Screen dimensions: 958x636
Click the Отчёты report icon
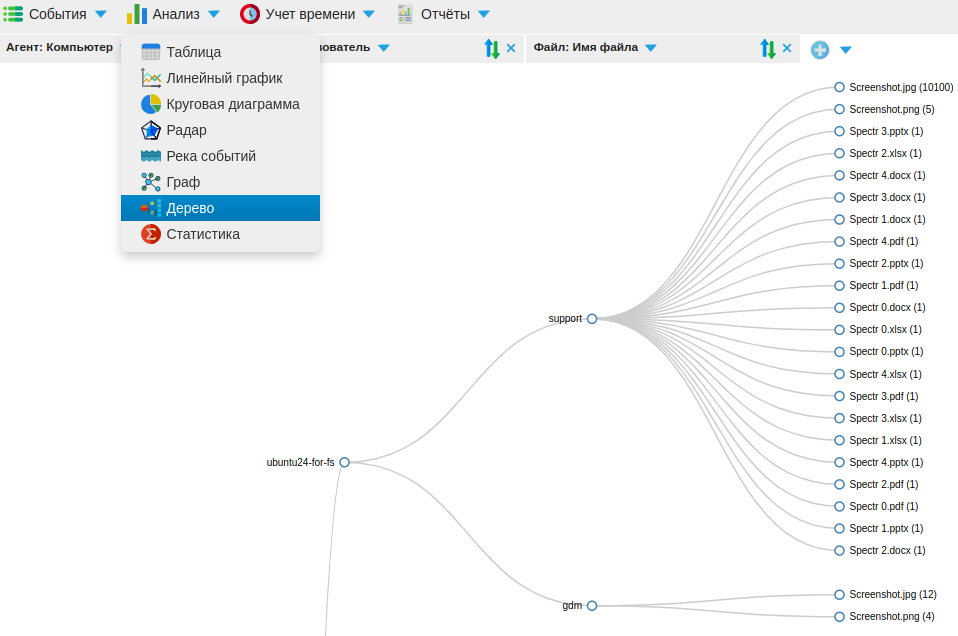404,13
